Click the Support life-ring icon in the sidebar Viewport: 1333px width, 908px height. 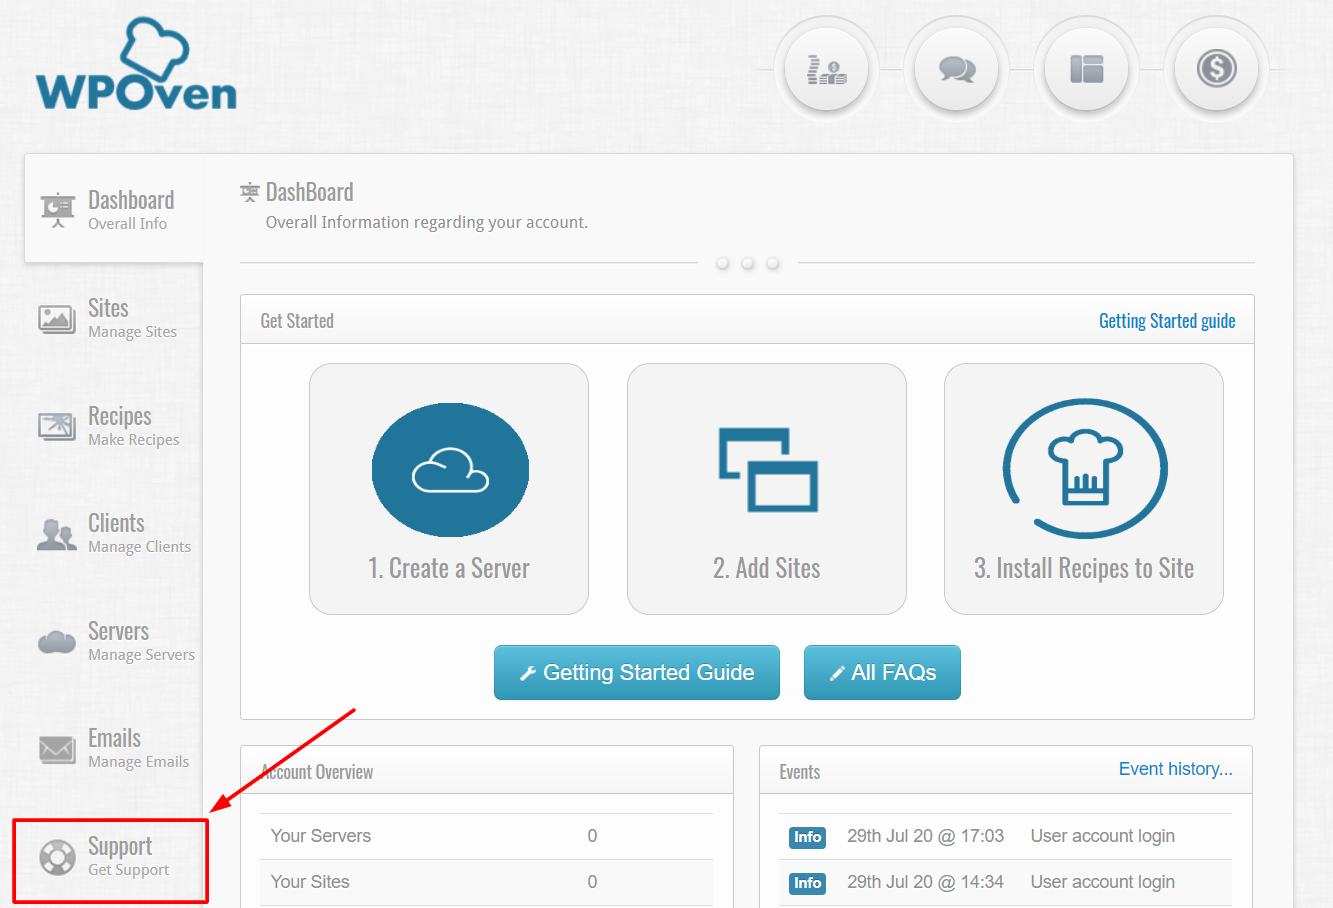(x=57, y=857)
